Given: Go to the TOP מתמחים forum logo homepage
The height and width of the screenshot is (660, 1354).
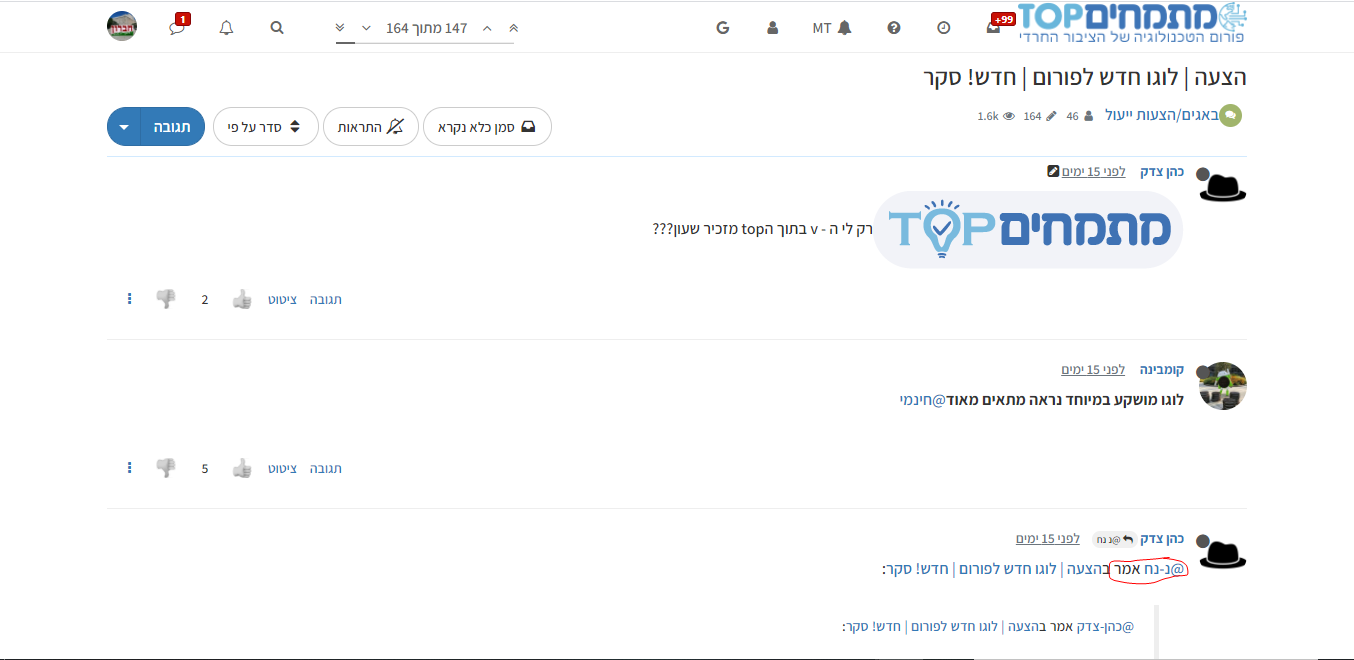Looking at the screenshot, I should click(1132, 24).
